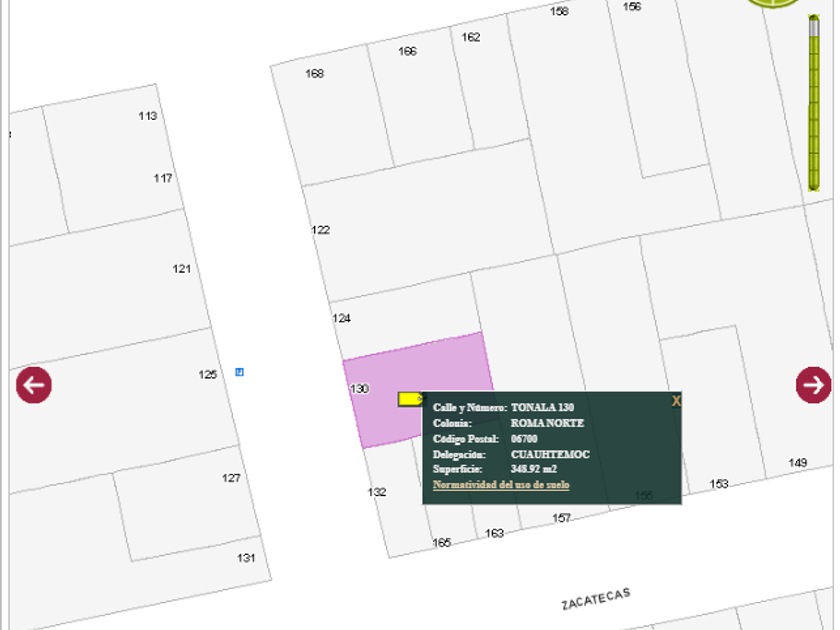The image size is (840, 630).
Task: Click the ROMA NORTE colonia value
Action: click(547, 423)
